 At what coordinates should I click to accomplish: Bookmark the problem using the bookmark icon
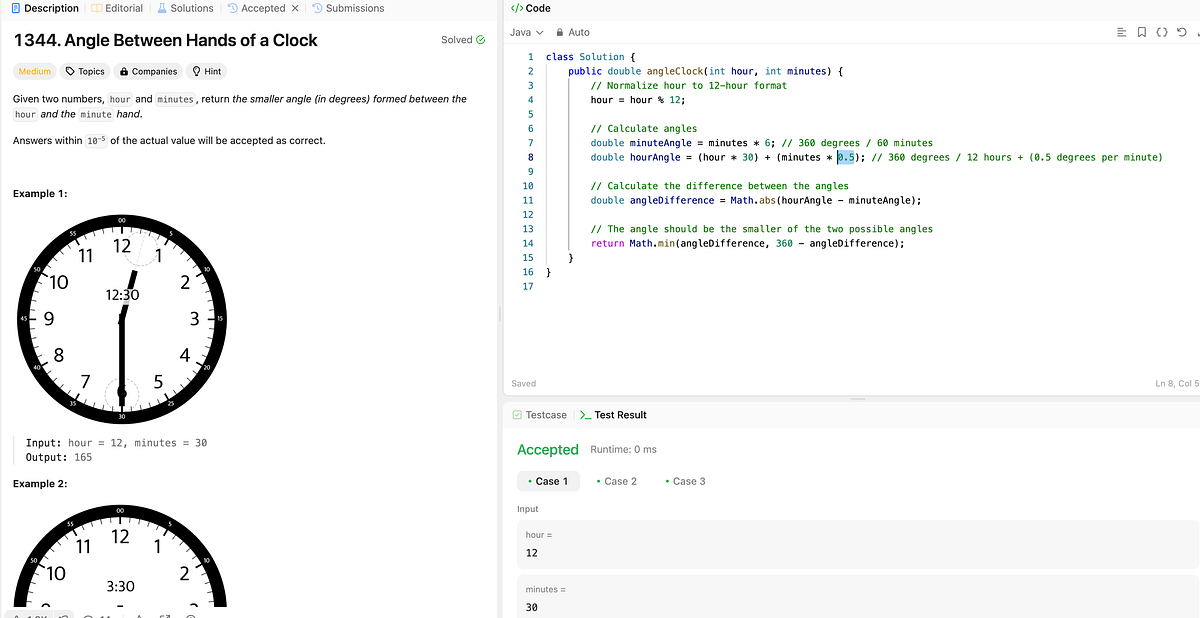click(1142, 32)
